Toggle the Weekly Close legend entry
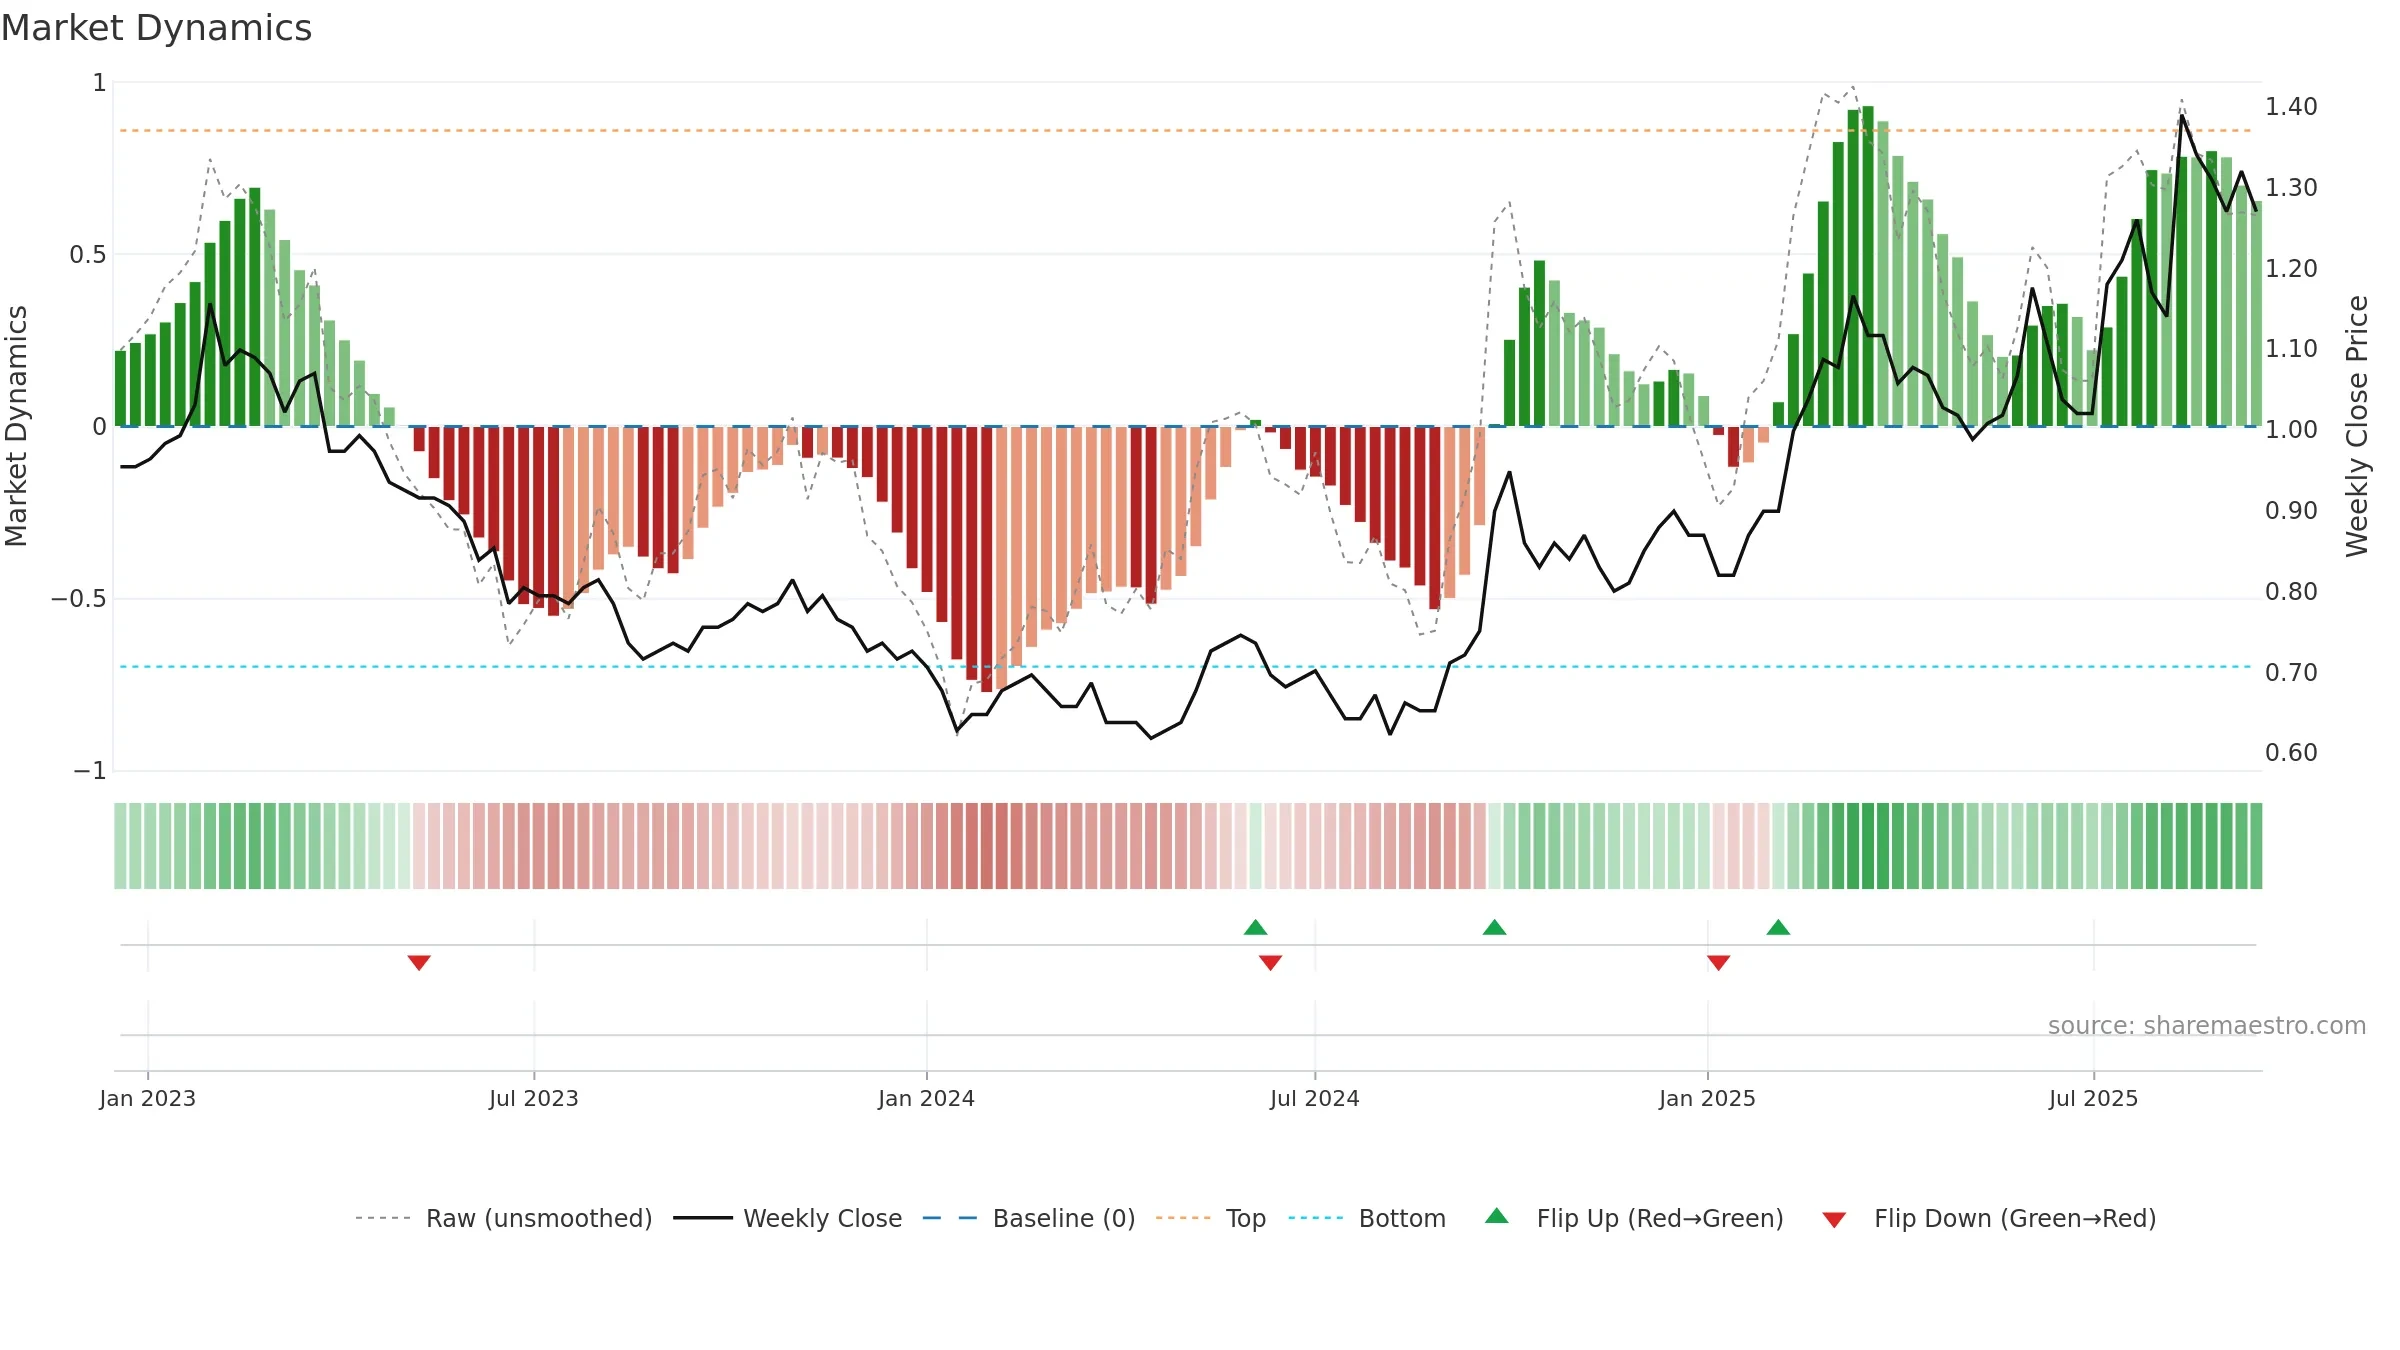2400x1350 pixels. click(788, 1218)
